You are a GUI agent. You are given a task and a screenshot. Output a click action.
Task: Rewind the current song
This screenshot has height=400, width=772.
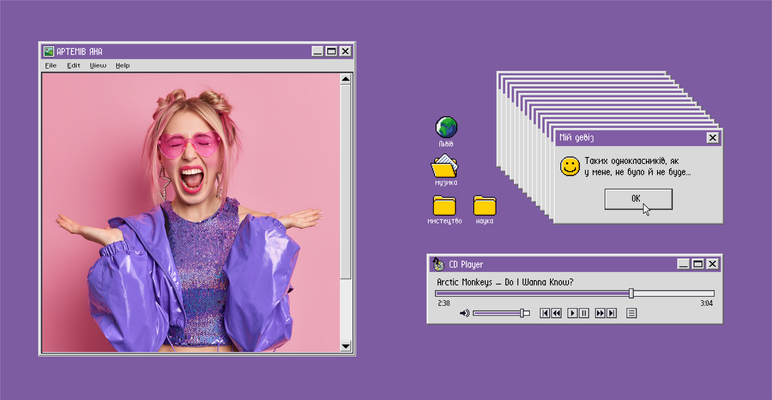(x=556, y=313)
